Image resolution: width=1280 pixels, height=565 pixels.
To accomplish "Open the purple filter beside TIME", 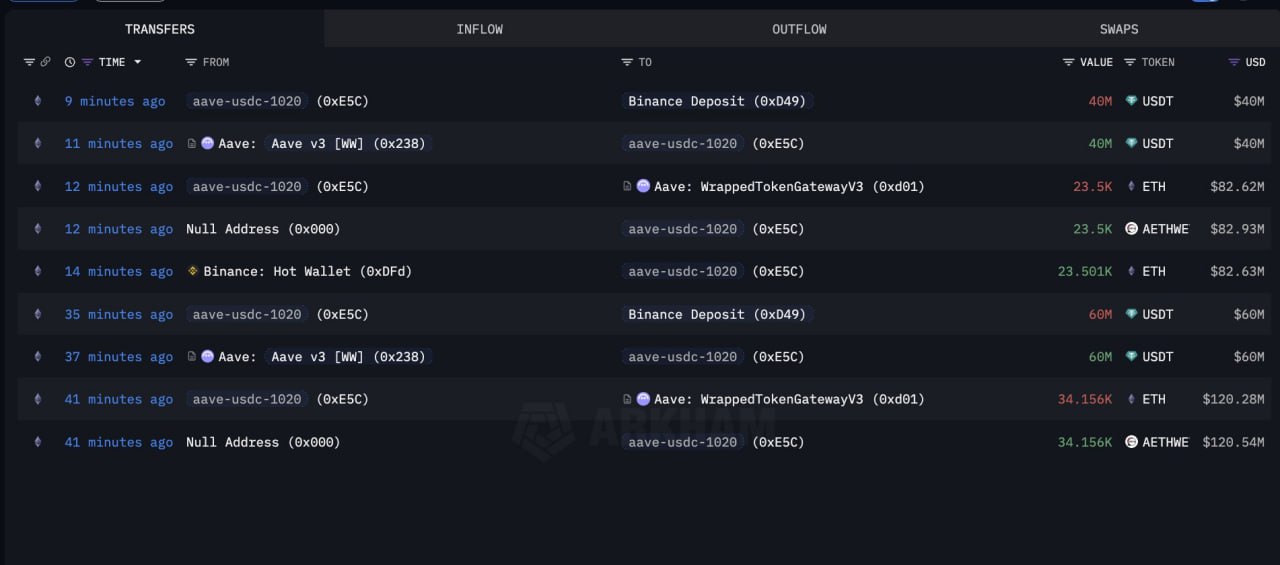I will pyautogui.click(x=88, y=62).
